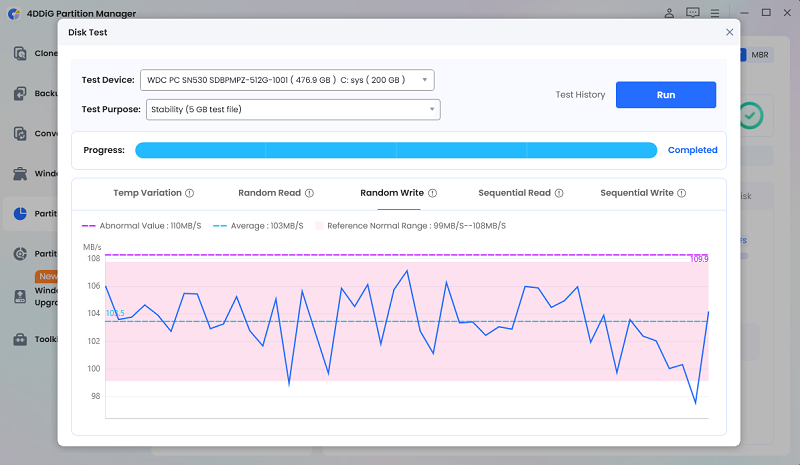Select the Windows Upgrade sidebar icon
800x465 pixels.
[20, 297]
